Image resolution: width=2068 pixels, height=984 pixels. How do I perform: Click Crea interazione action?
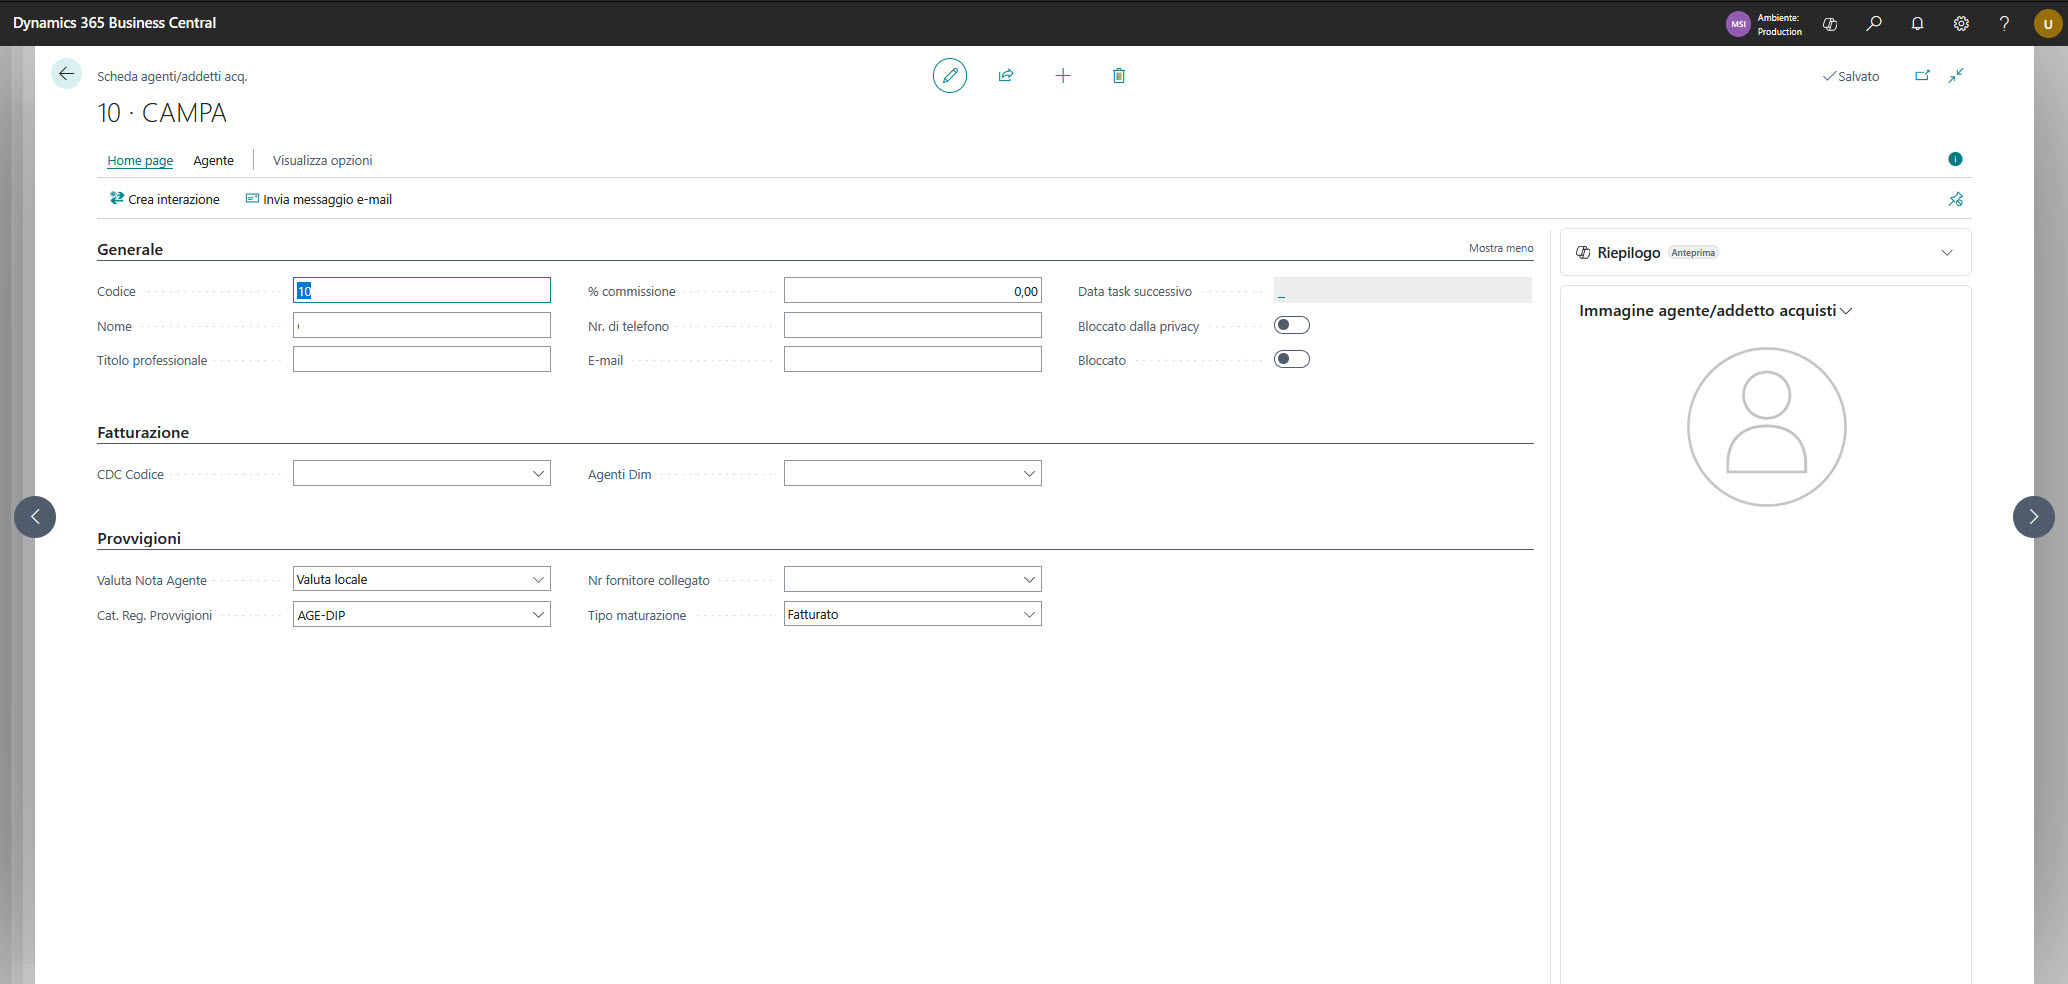pos(165,200)
